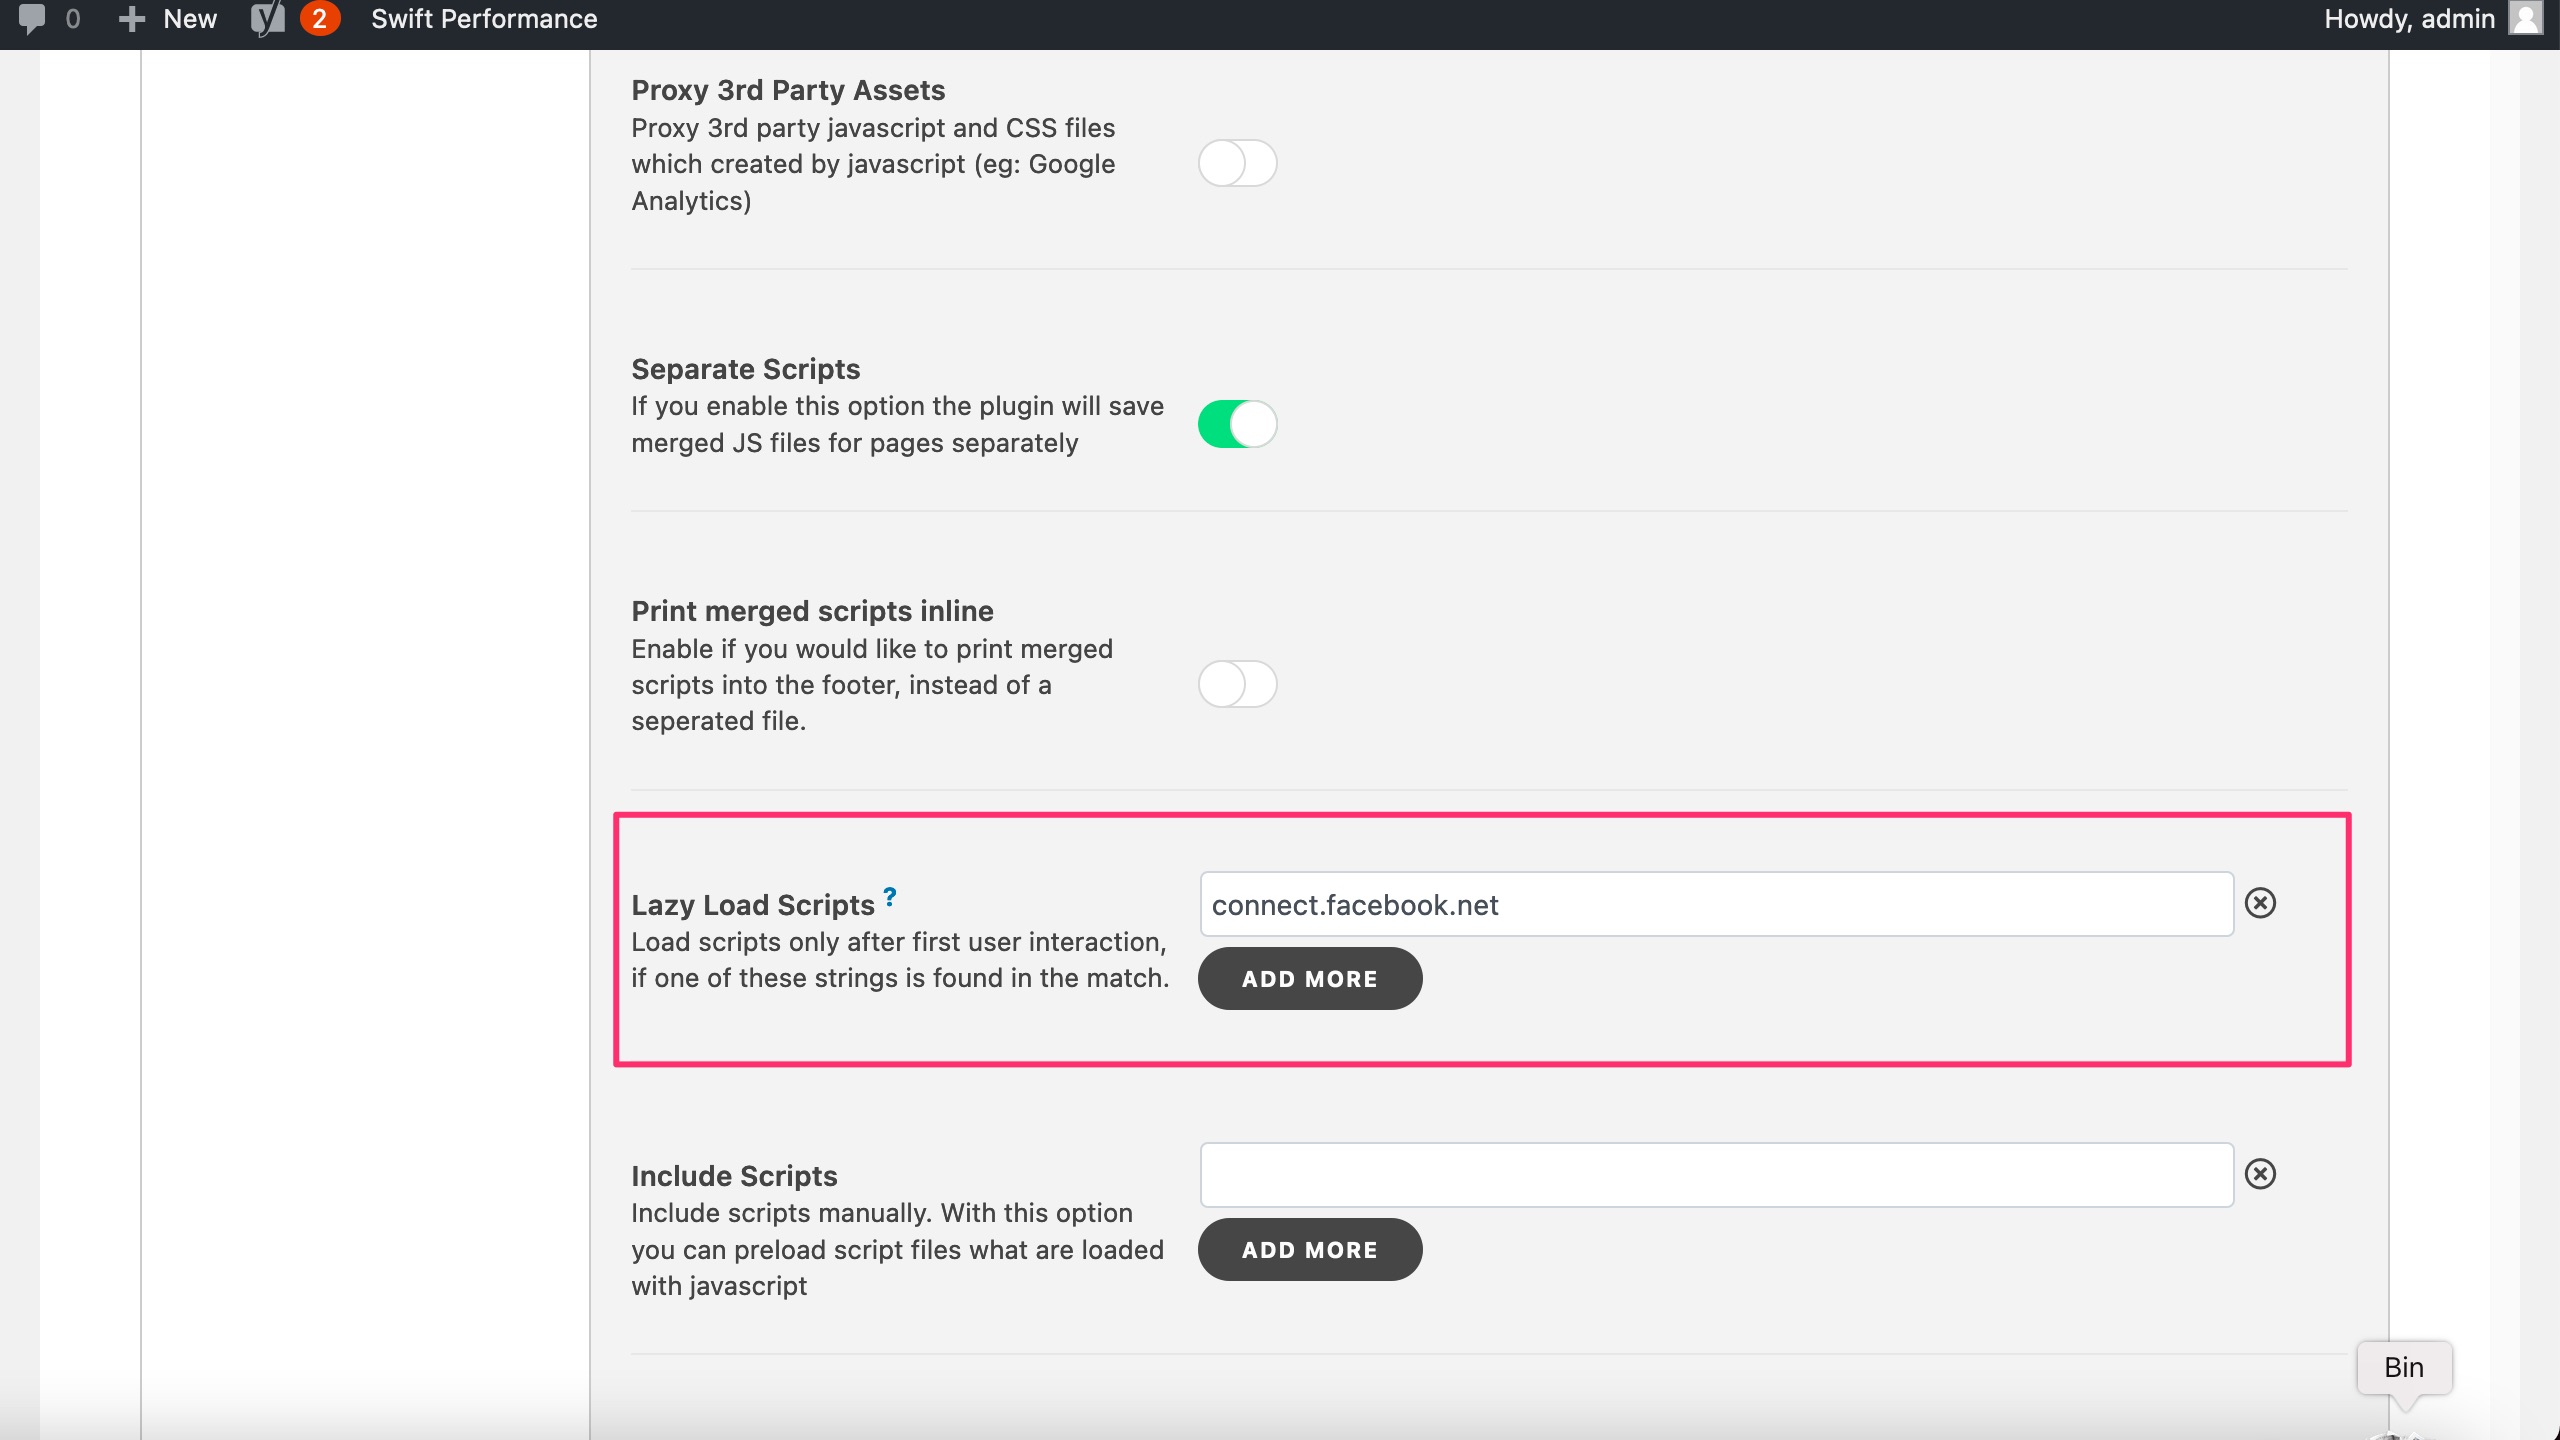Open the Swift Performance menu
The width and height of the screenshot is (2560, 1440).
[484, 19]
